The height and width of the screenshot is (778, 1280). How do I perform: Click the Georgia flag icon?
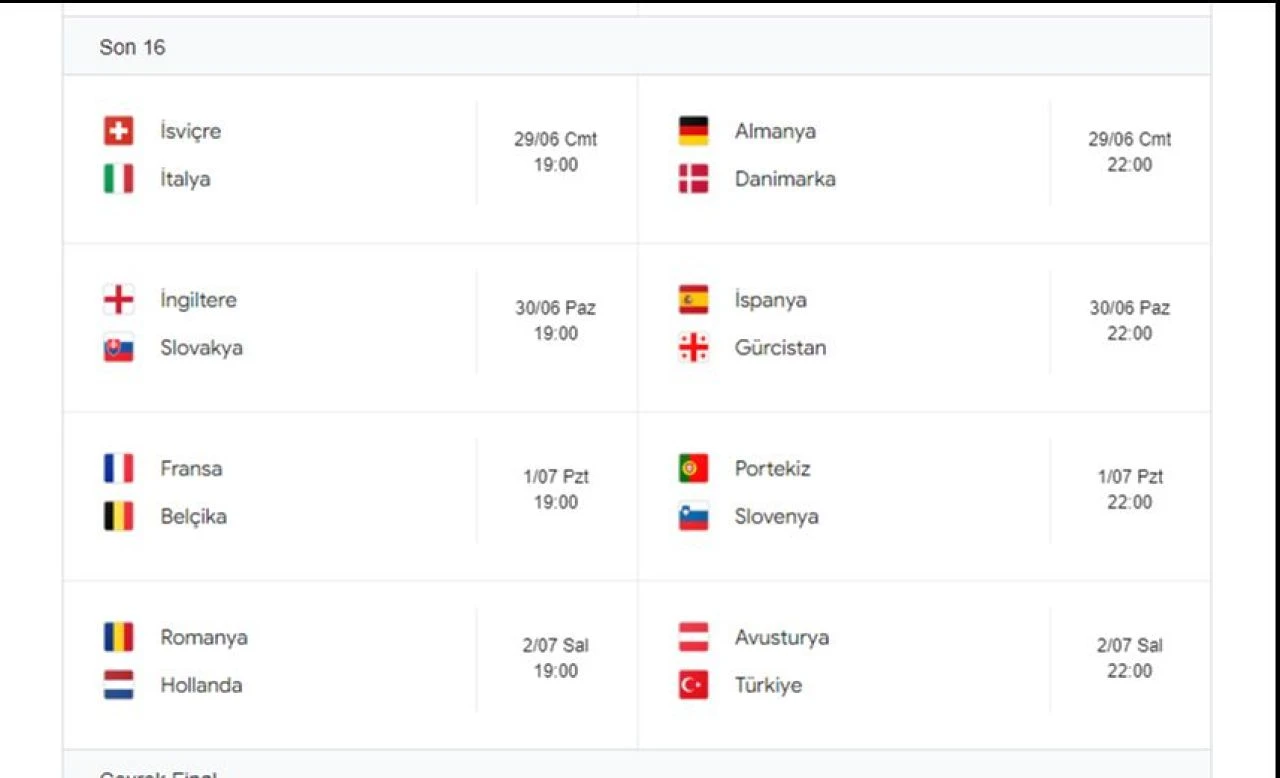(693, 348)
